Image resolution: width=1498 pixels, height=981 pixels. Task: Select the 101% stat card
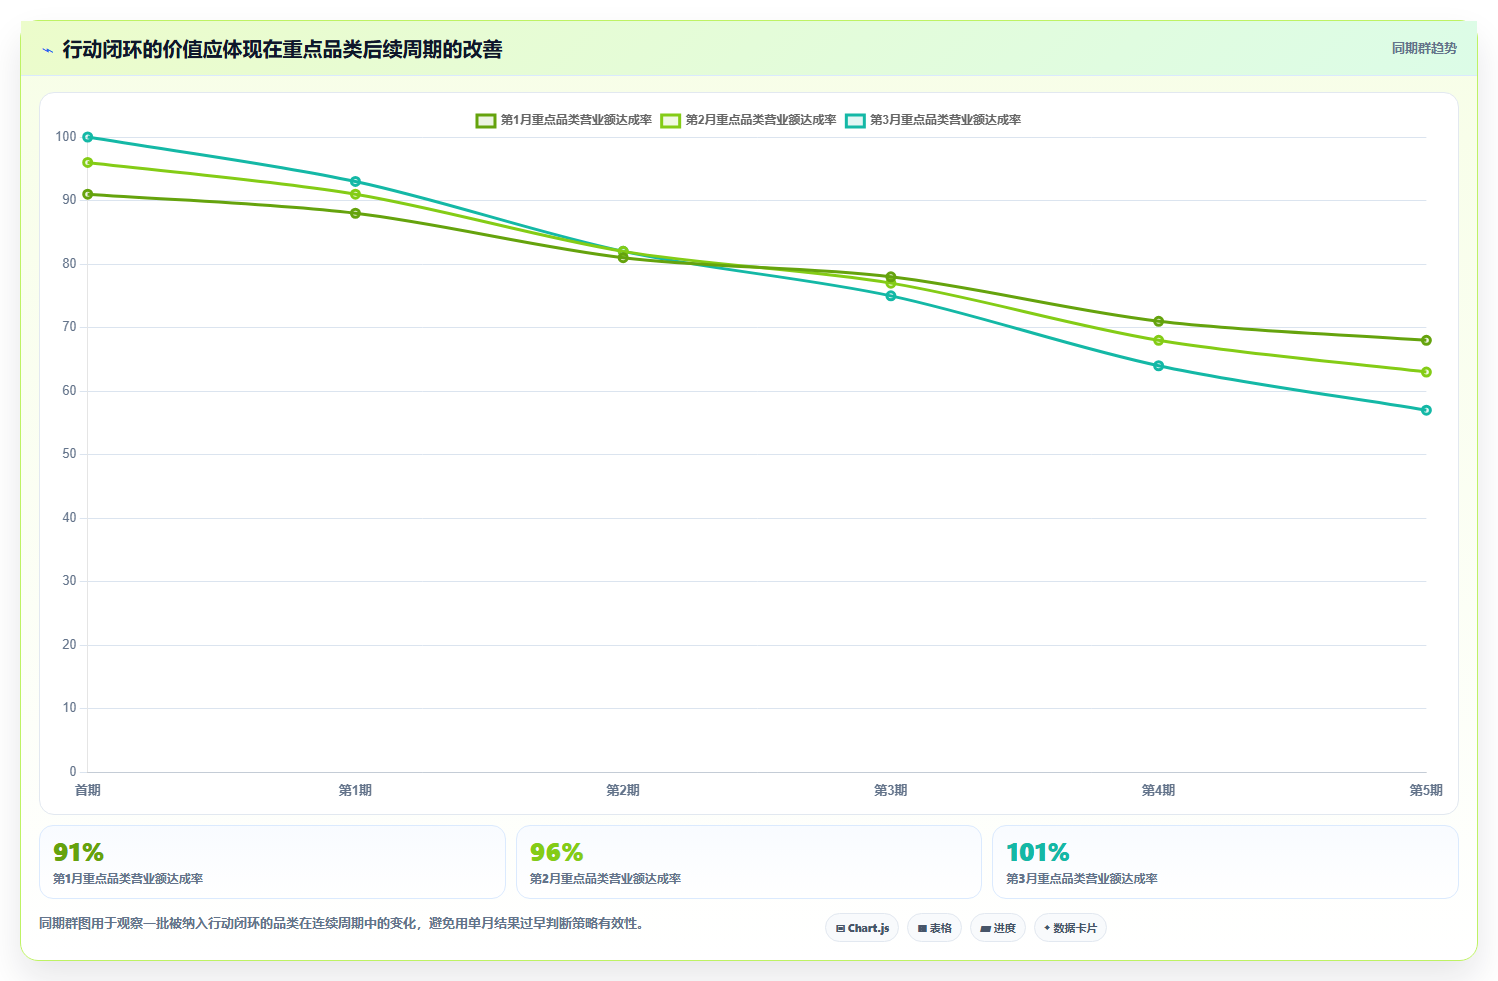(x=1225, y=862)
